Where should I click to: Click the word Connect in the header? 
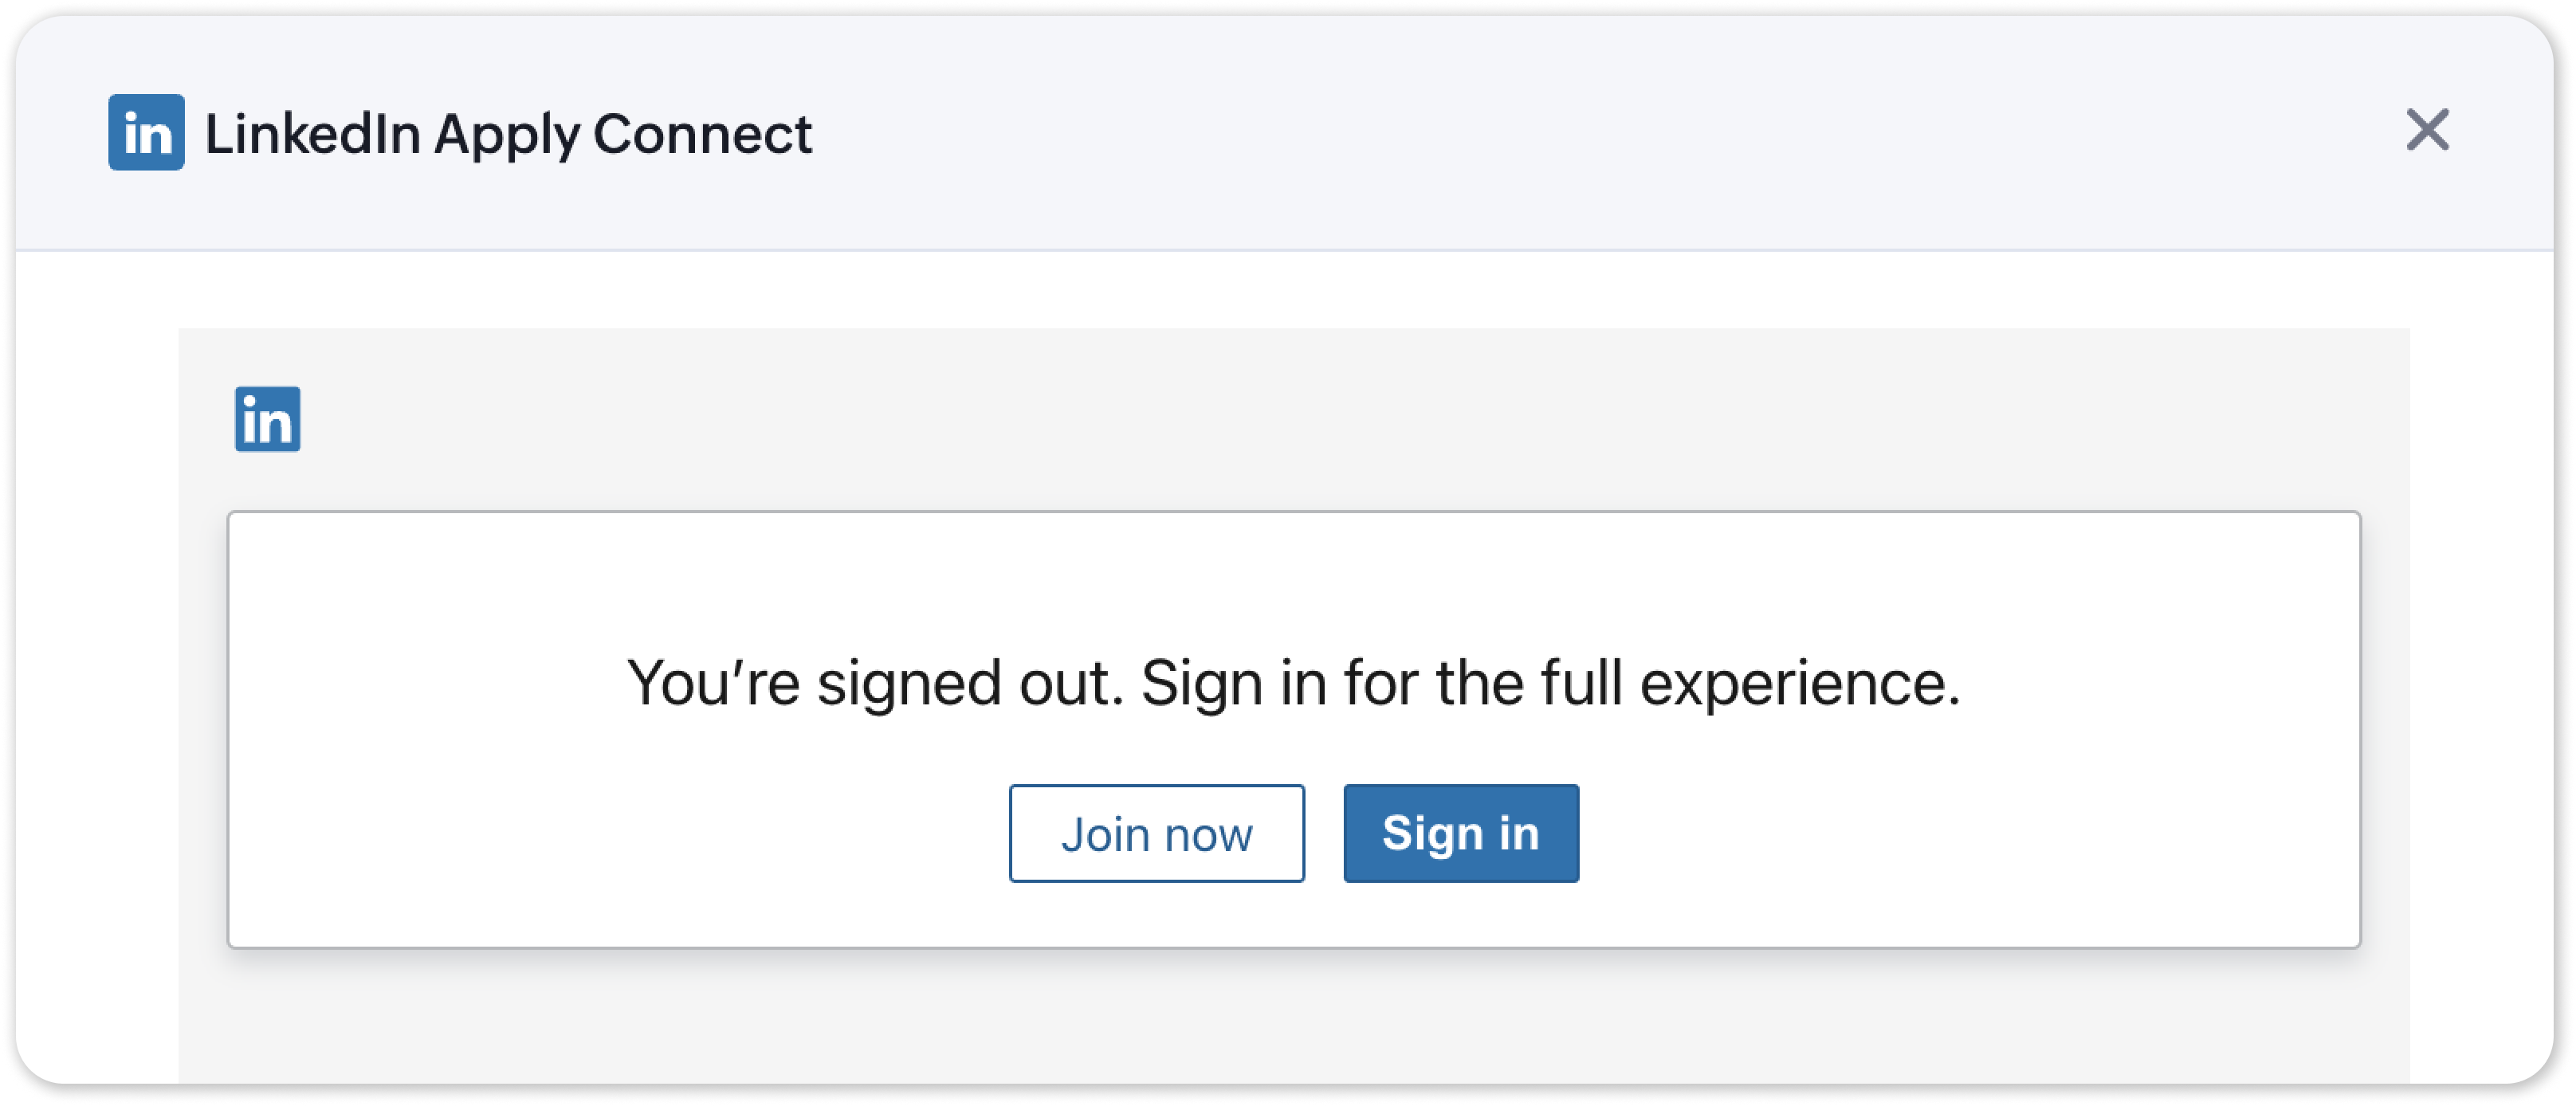702,134
